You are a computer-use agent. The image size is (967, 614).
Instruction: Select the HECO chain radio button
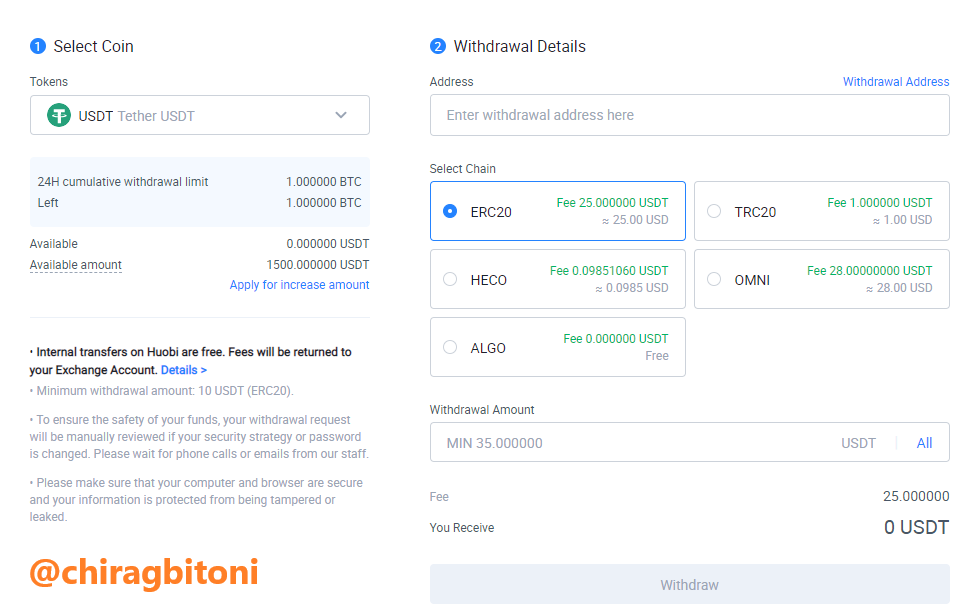pos(450,279)
